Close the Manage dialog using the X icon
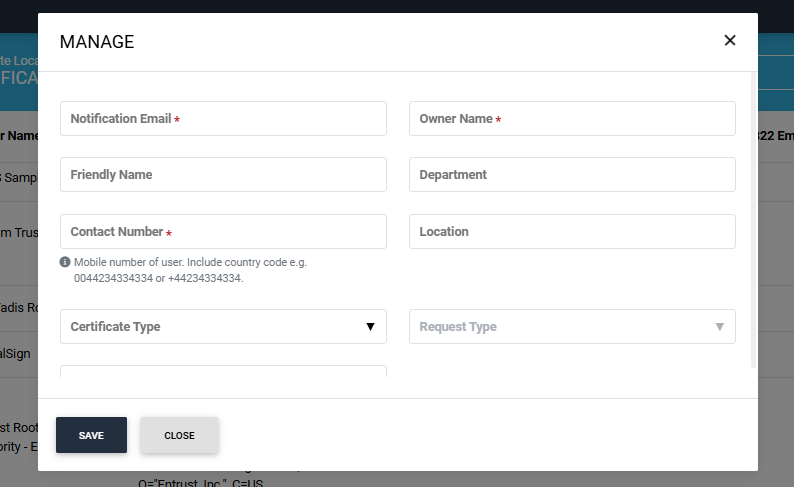The image size is (794, 487). point(729,41)
